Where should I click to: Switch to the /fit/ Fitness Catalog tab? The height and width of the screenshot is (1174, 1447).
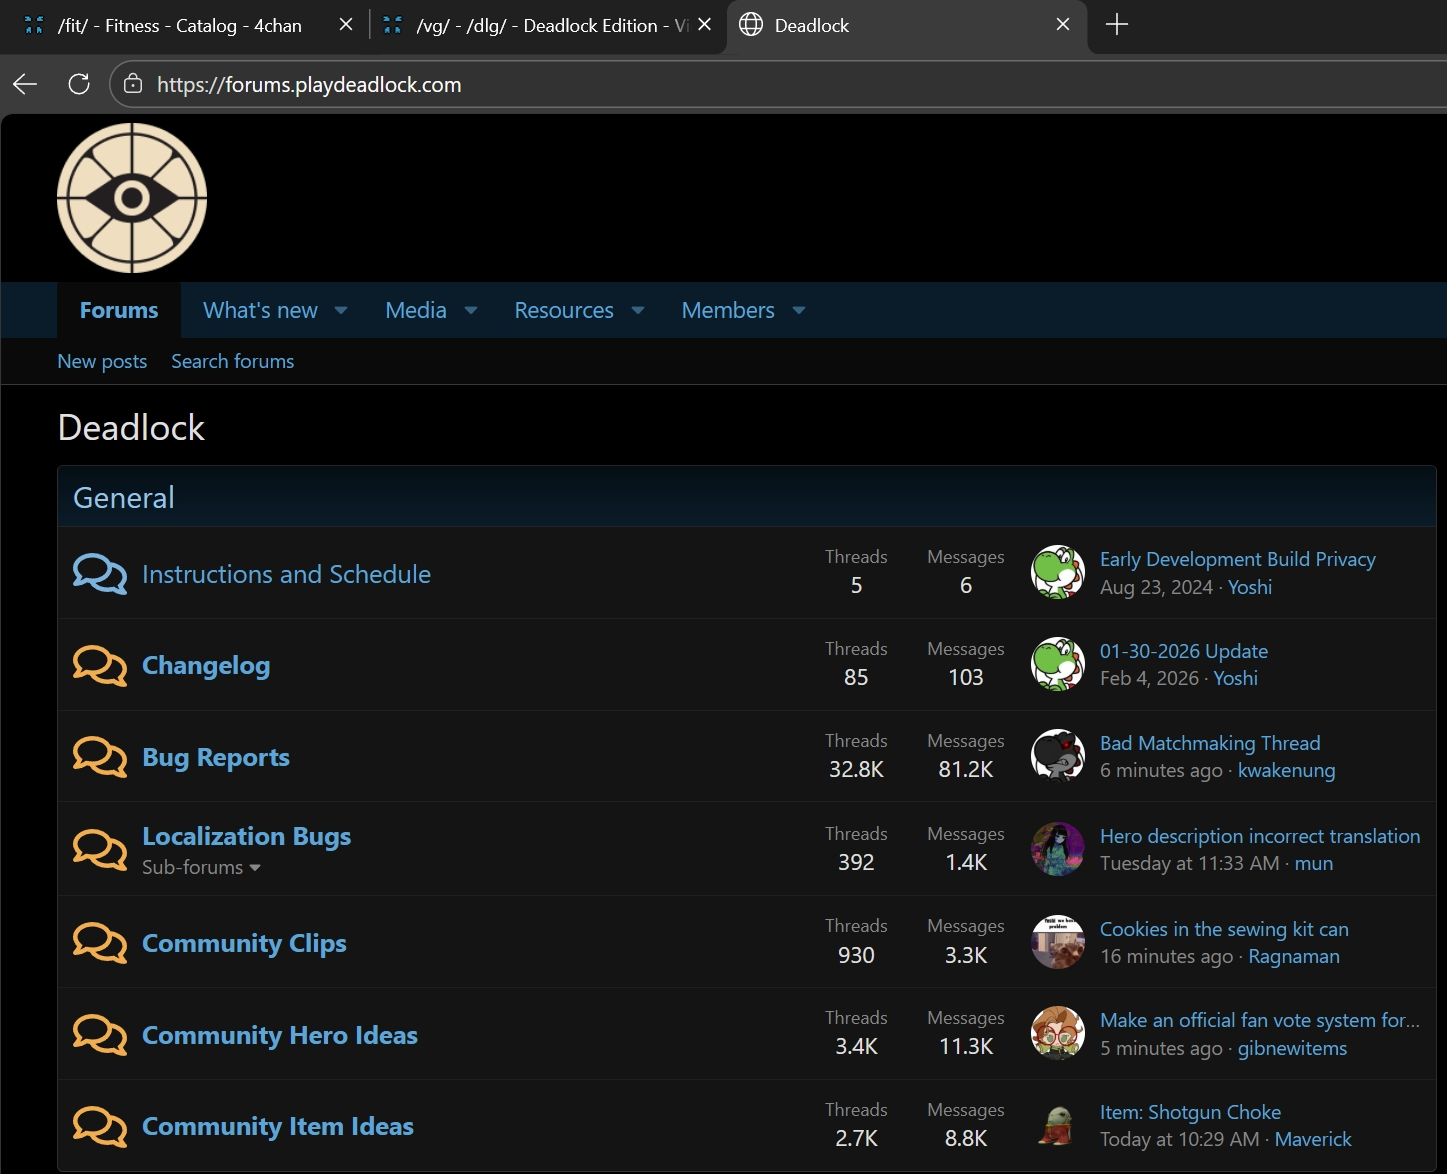pyautogui.click(x=180, y=25)
